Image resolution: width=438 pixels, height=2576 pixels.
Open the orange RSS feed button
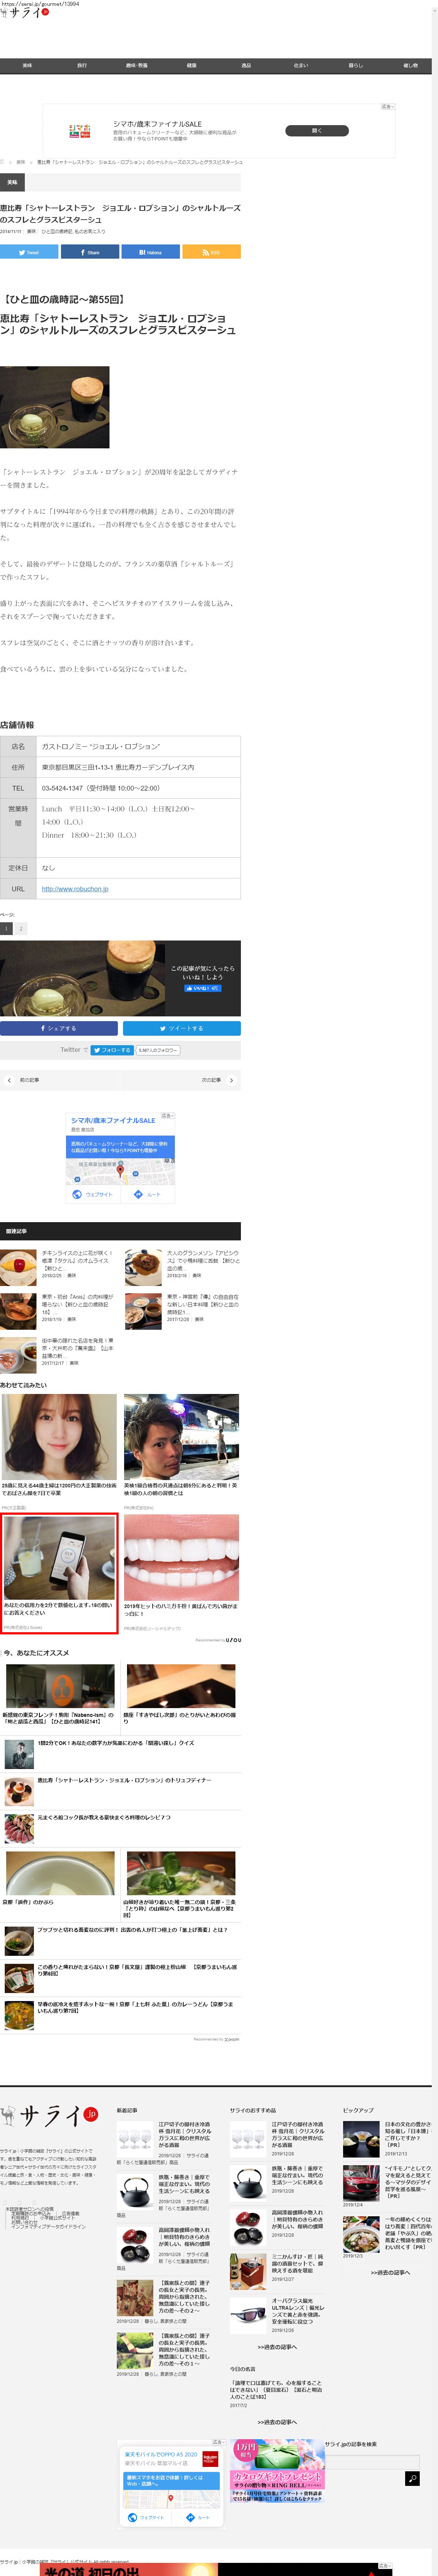pyautogui.click(x=211, y=252)
